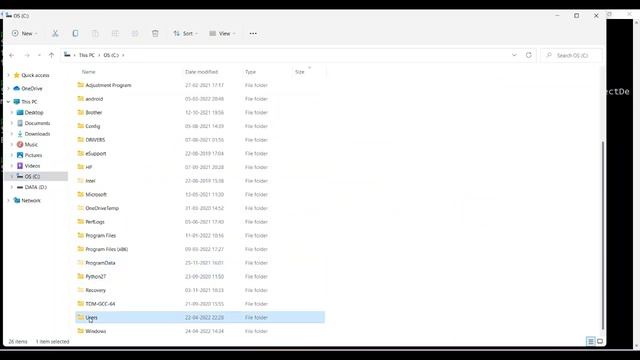Select the ProgramData folder name
The height and width of the screenshot is (360, 640).
pos(100,263)
